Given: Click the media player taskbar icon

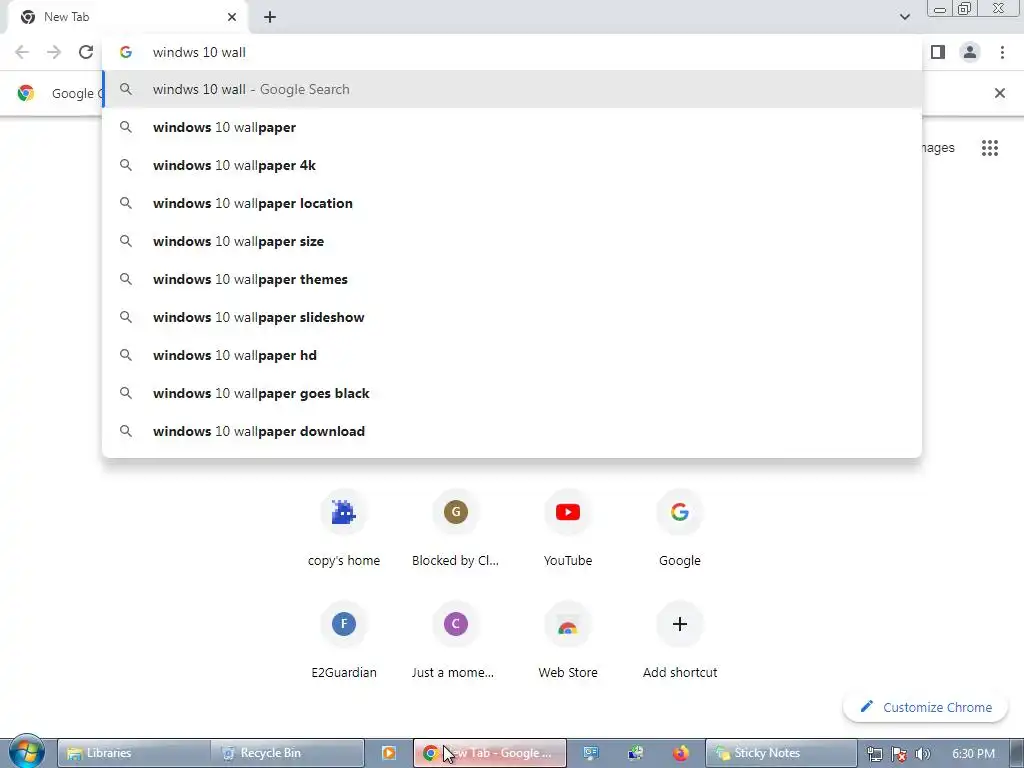Looking at the screenshot, I should point(389,753).
